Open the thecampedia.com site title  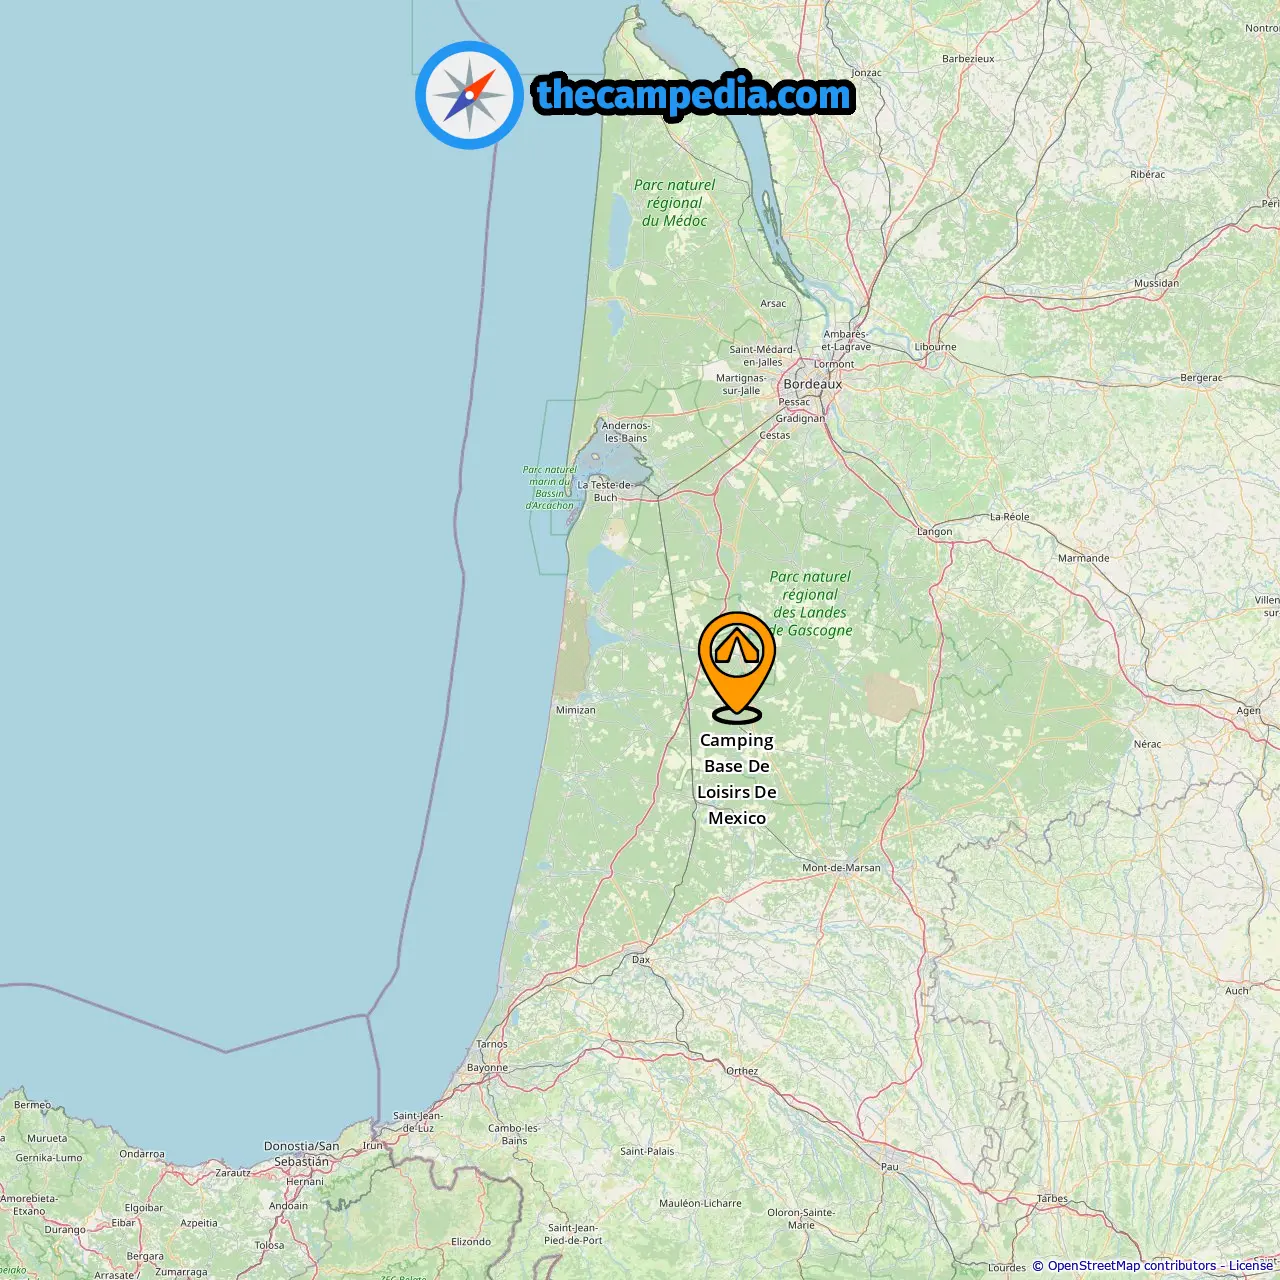click(694, 96)
